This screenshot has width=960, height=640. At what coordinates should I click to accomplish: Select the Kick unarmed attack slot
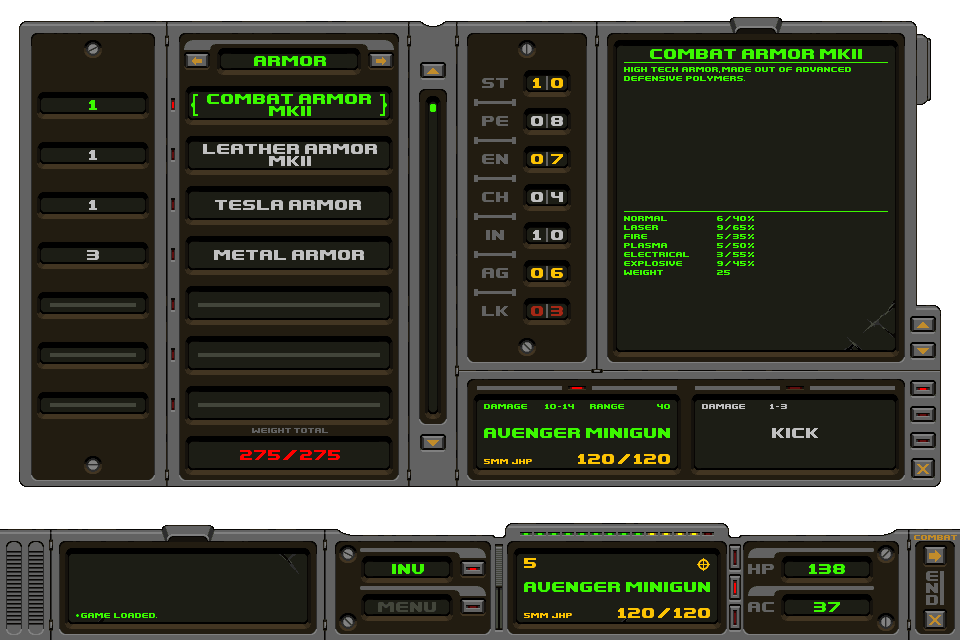point(795,434)
